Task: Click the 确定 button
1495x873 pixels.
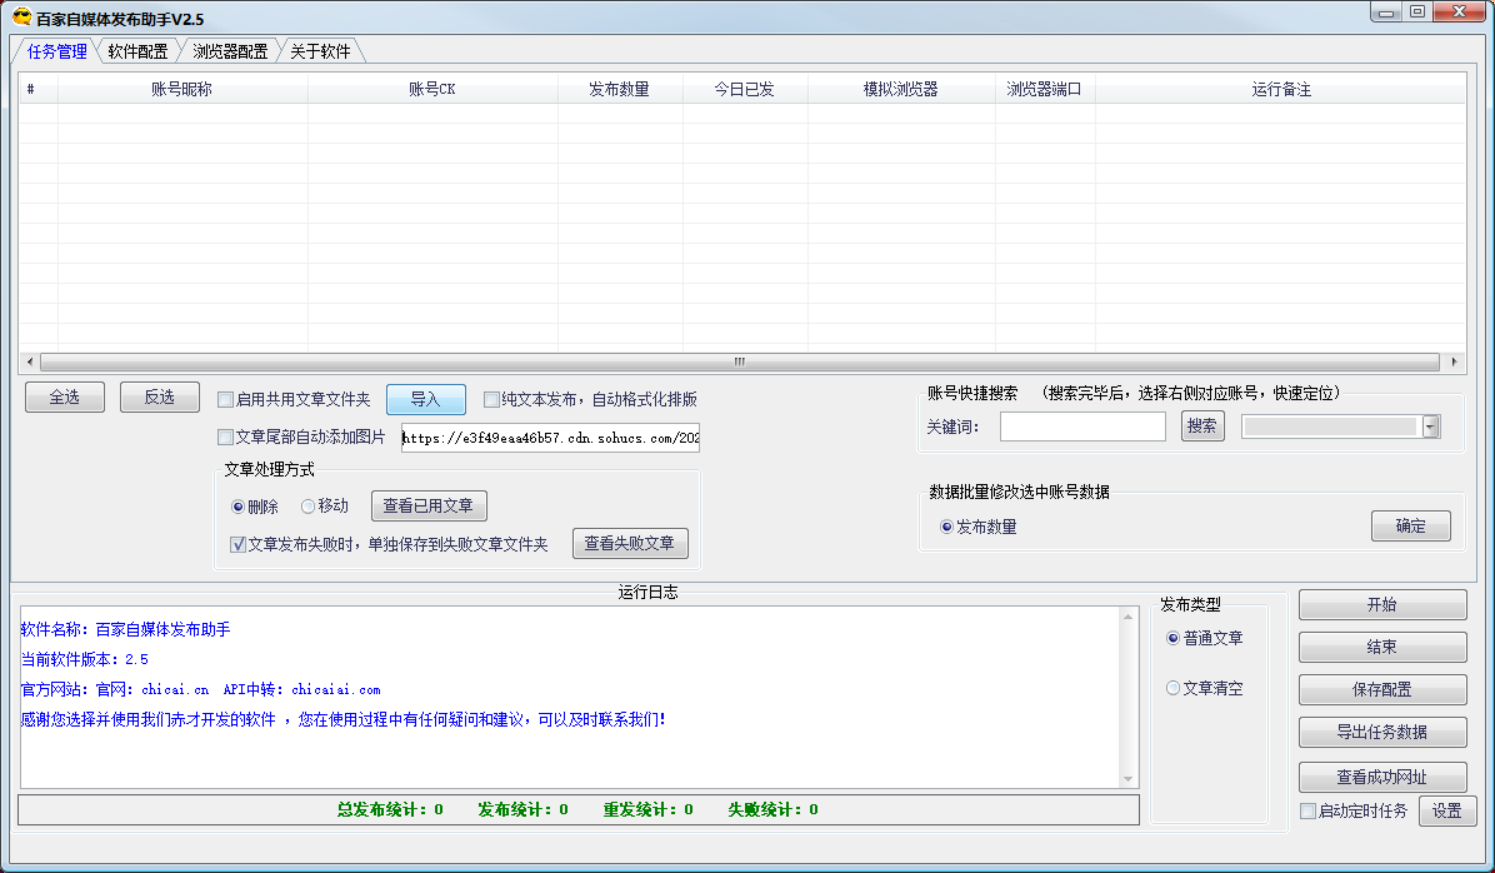Action: (x=1411, y=526)
